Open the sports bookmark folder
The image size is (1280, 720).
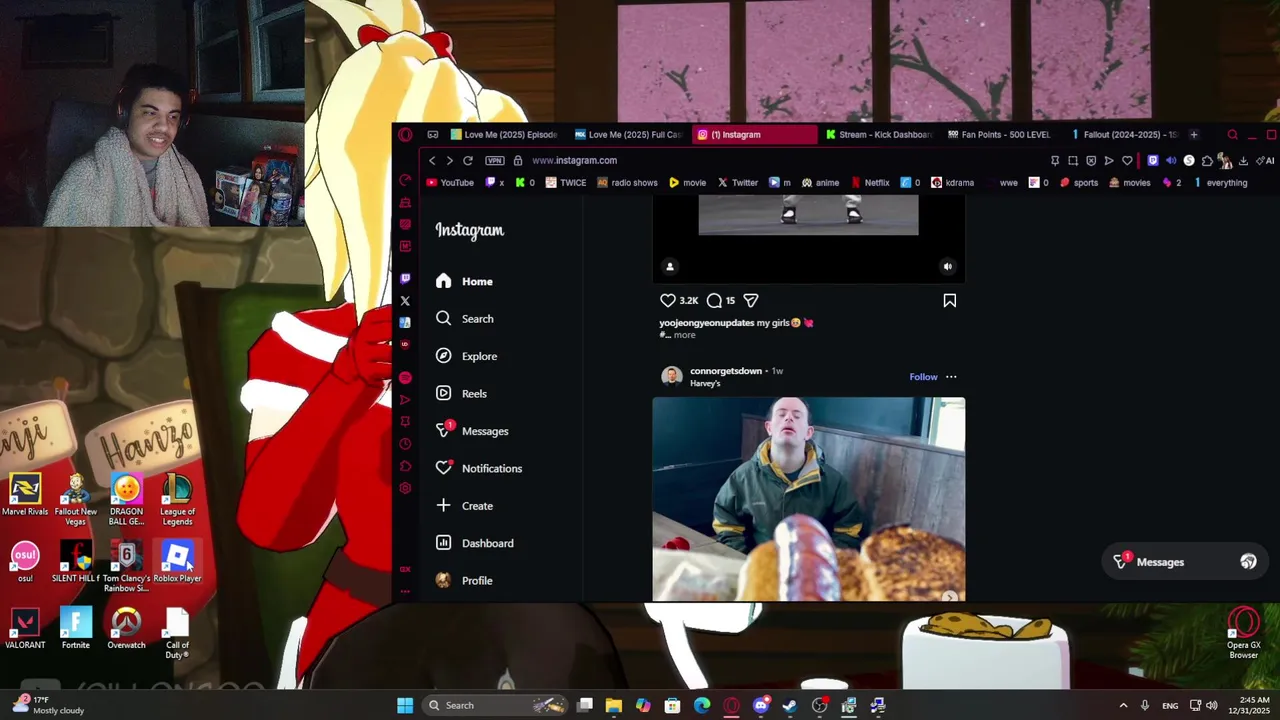(1078, 183)
